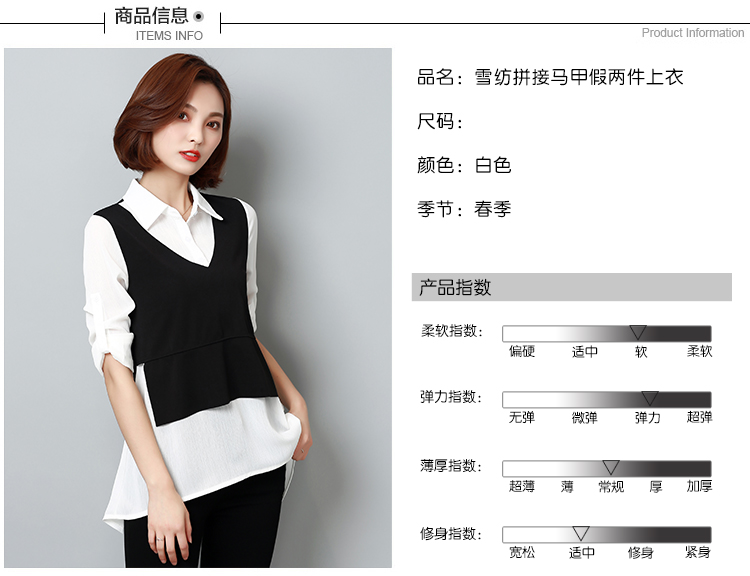Image resolution: width=750 pixels, height=576 pixels.
Task: Click the 修身指数 triangle marker
Action: click(581, 532)
